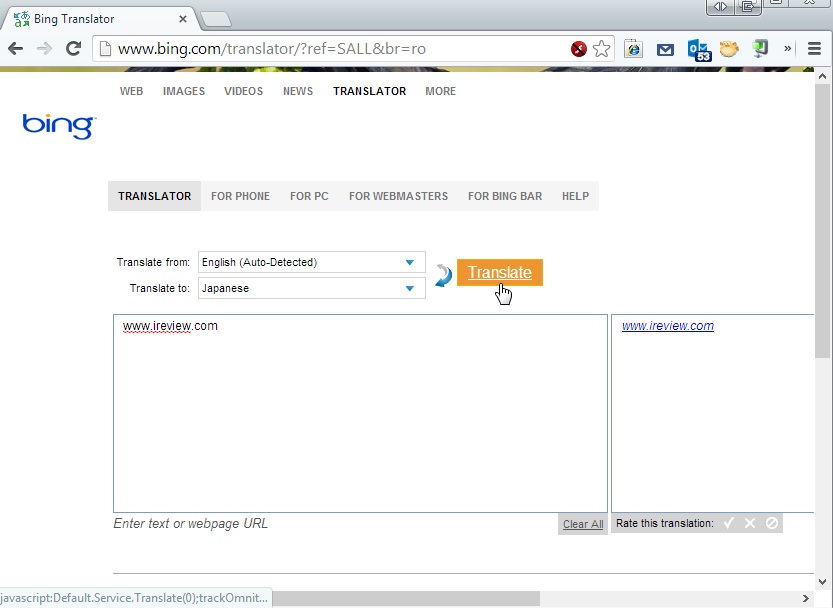
Task: Switch to the FOR WEBMASTERS tab
Action: [398, 196]
